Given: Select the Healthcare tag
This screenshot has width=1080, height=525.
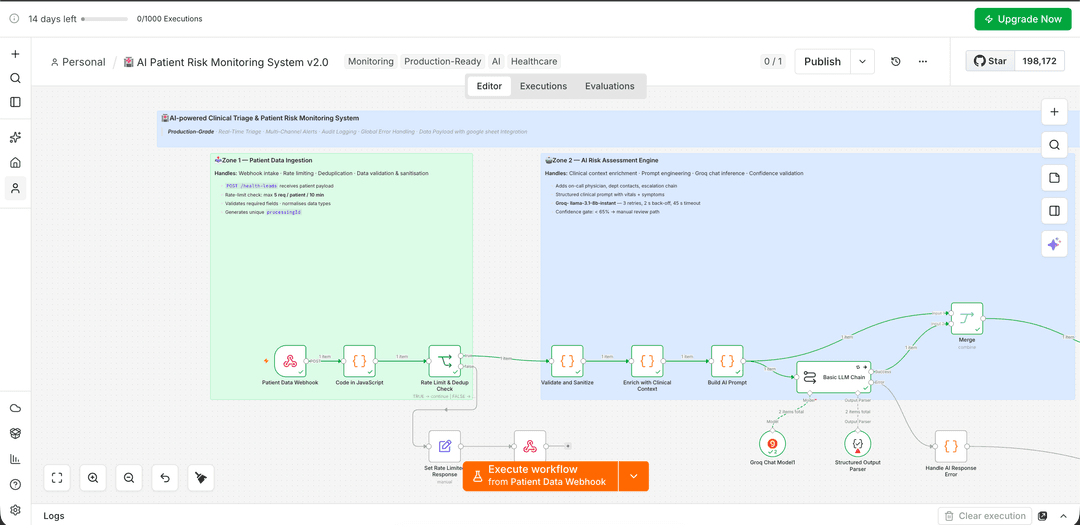Looking at the screenshot, I should tap(534, 61).
